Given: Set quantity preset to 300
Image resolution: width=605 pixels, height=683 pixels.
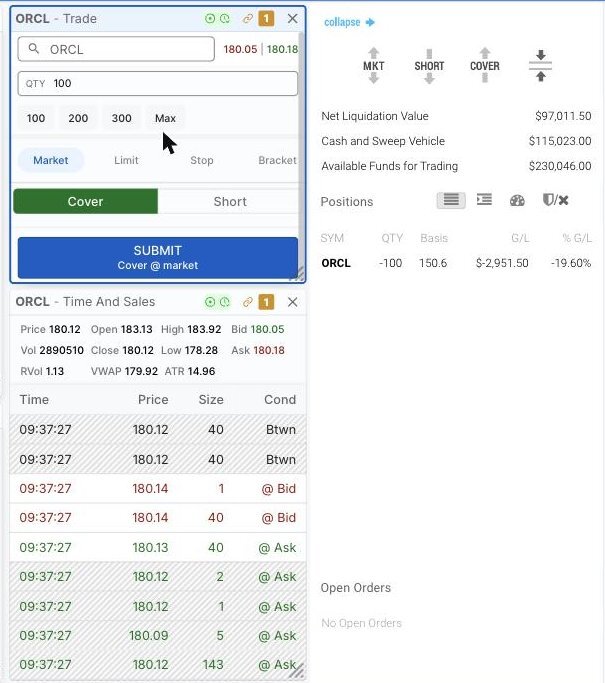Looking at the screenshot, I should point(121,118).
